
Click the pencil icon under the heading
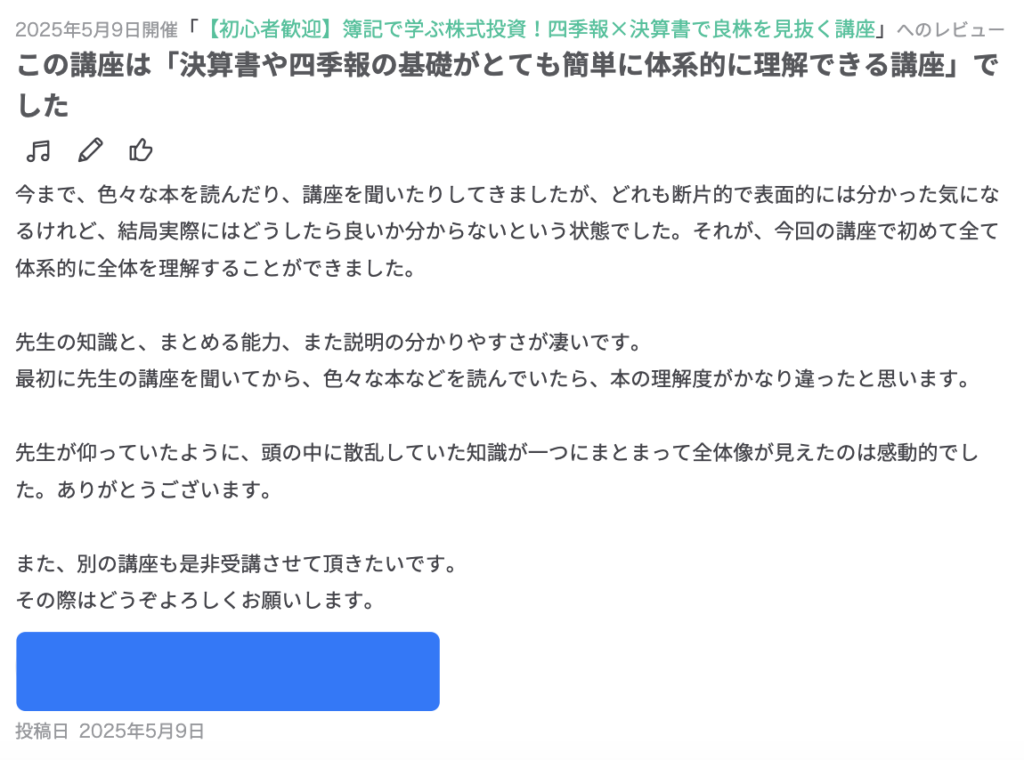tap(90, 151)
